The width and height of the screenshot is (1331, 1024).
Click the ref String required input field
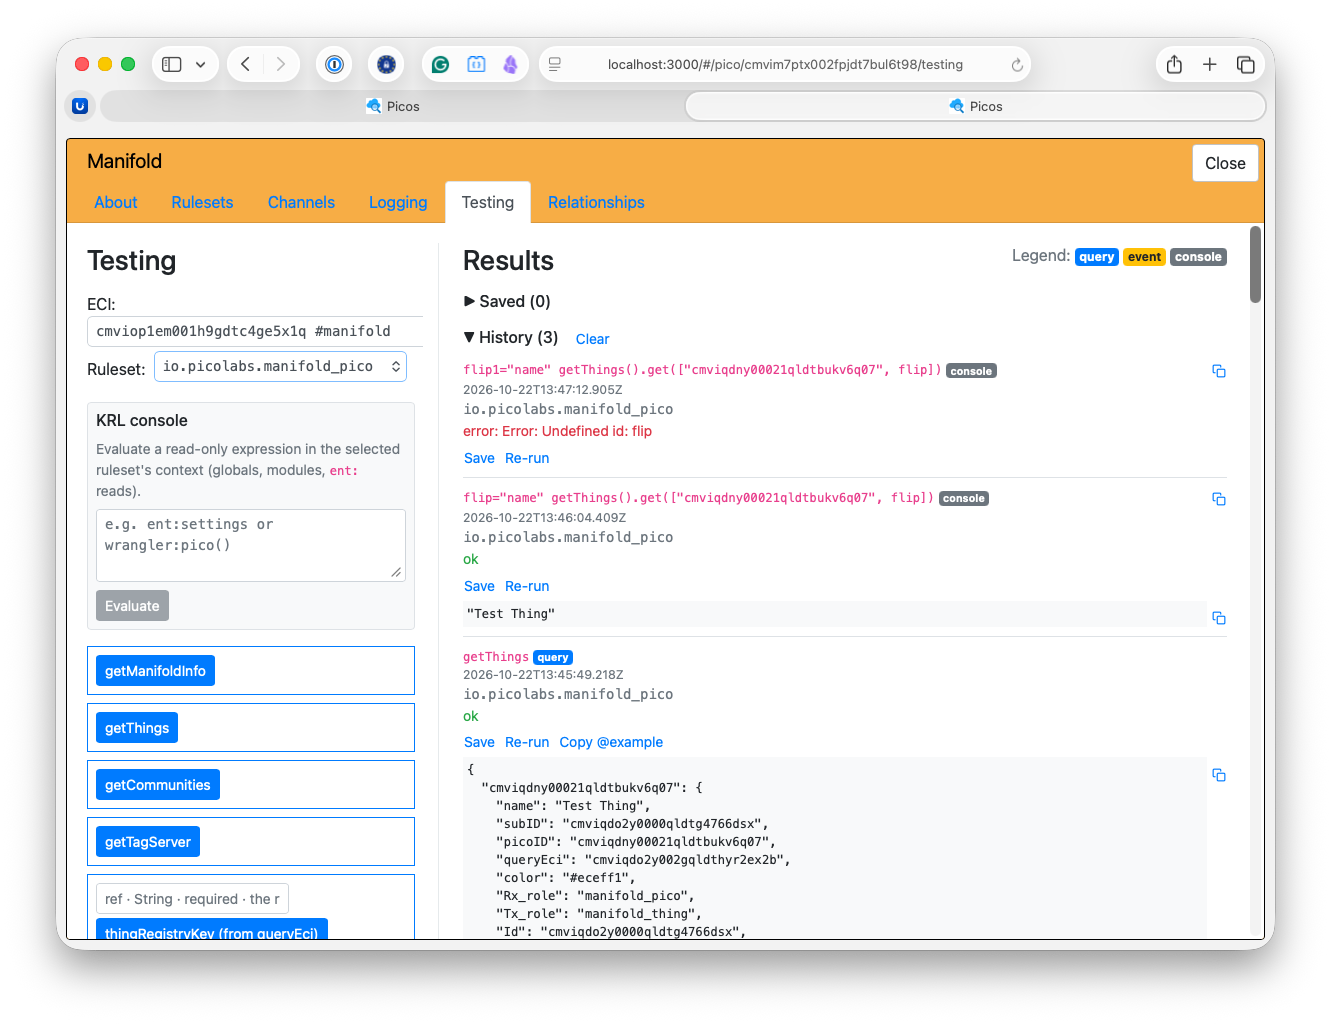click(x=192, y=899)
